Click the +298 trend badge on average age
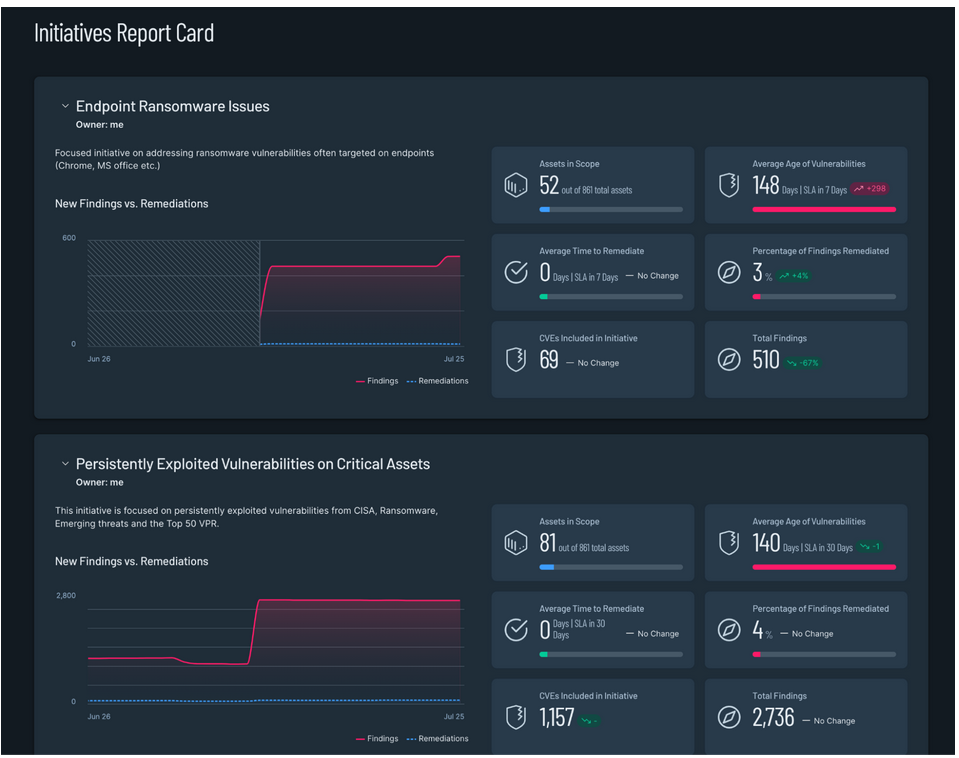This screenshot has width=959, height=758. coord(869,189)
